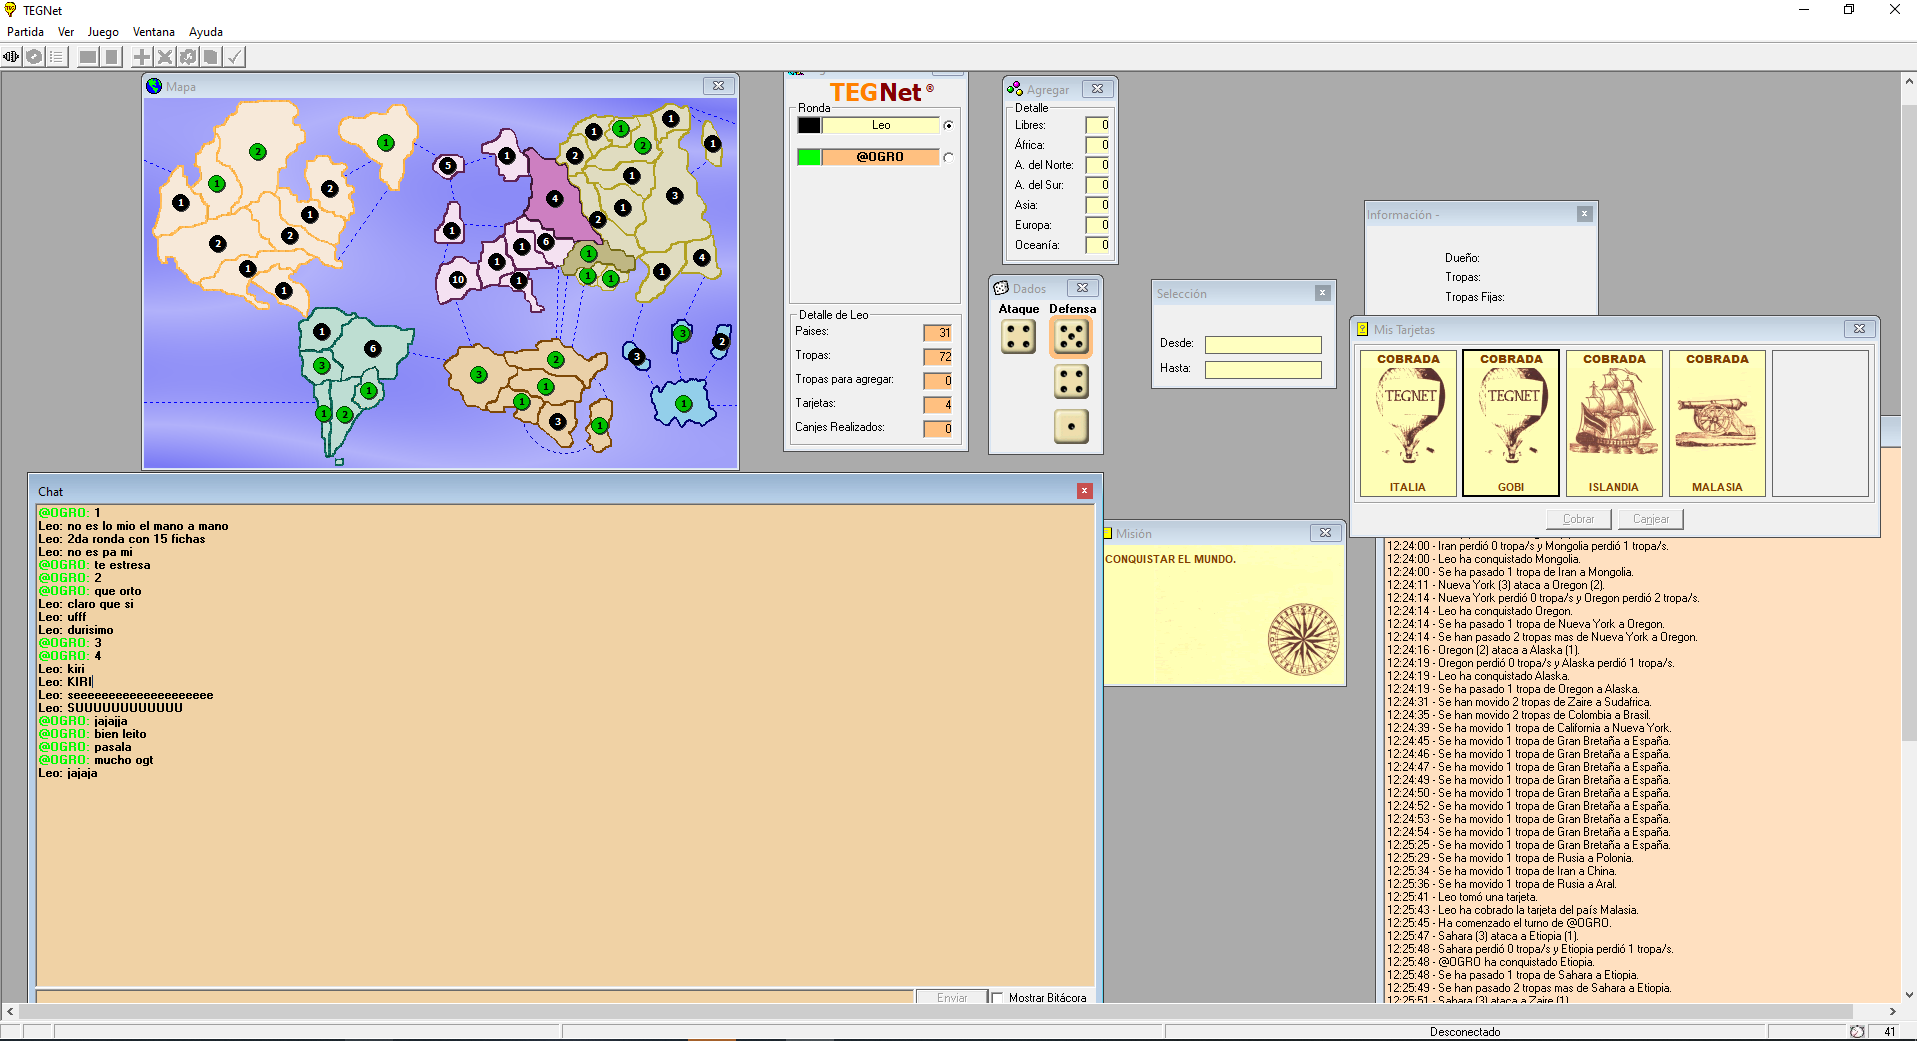Image resolution: width=1917 pixels, height=1041 pixels.
Task: Open the Ventana menu
Action: pyautogui.click(x=153, y=32)
